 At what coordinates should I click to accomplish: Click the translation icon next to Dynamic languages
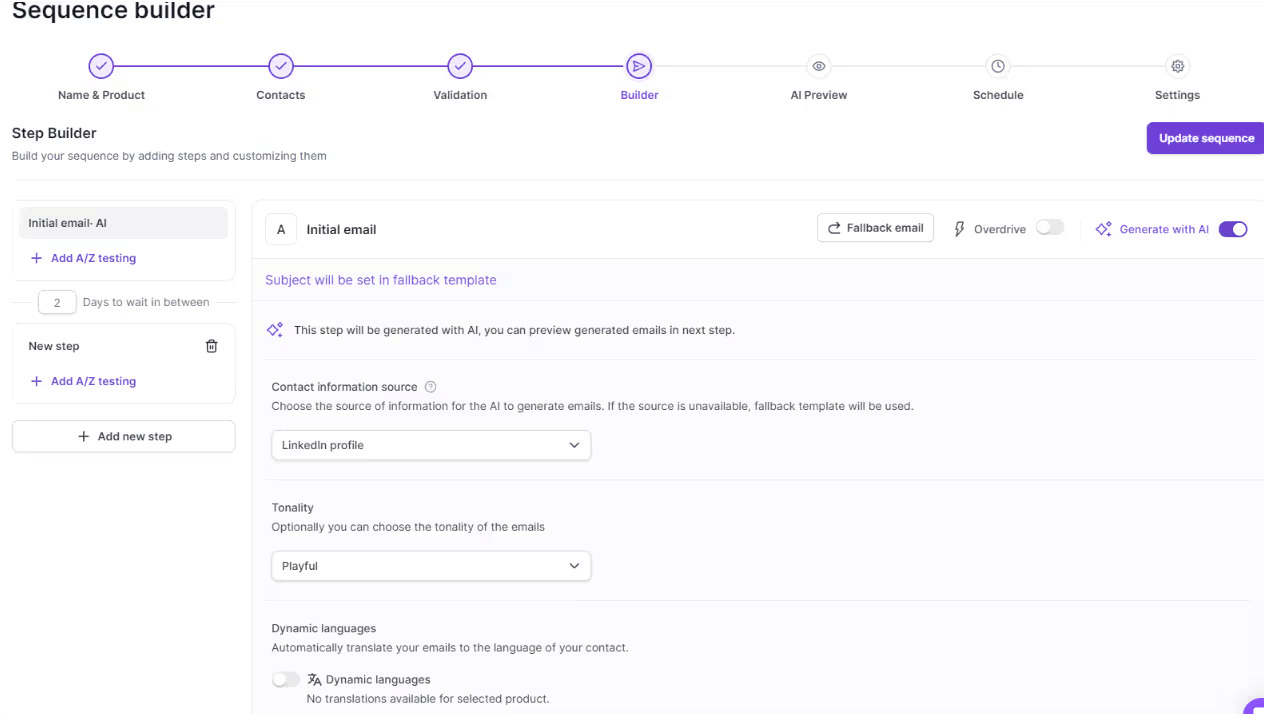[313, 679]
